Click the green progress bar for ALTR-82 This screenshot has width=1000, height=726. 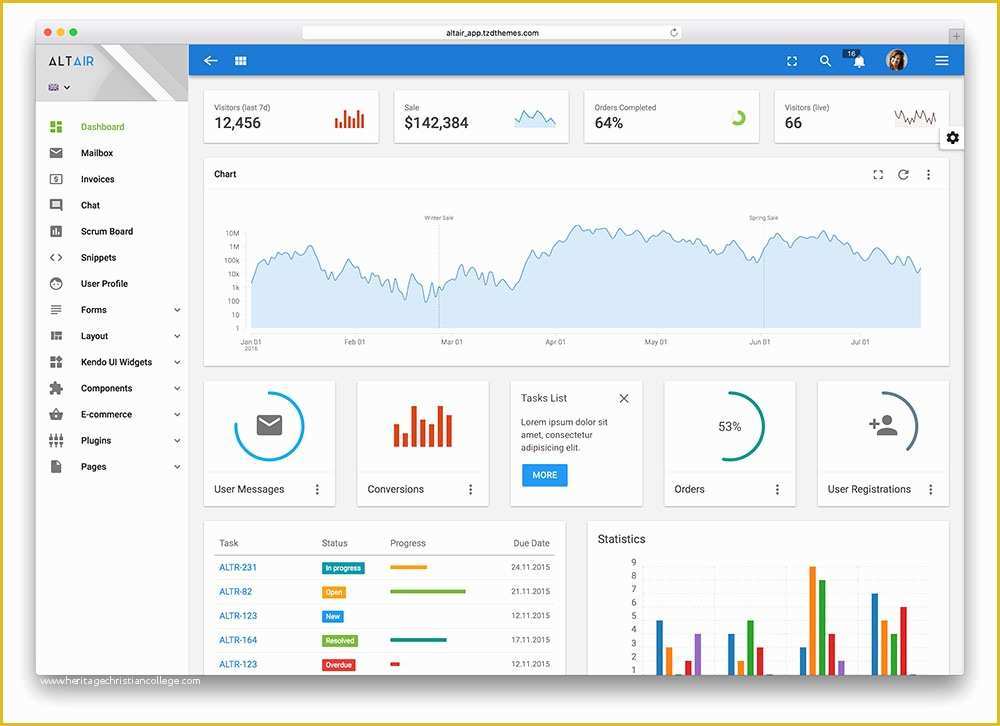click(428, 591)
